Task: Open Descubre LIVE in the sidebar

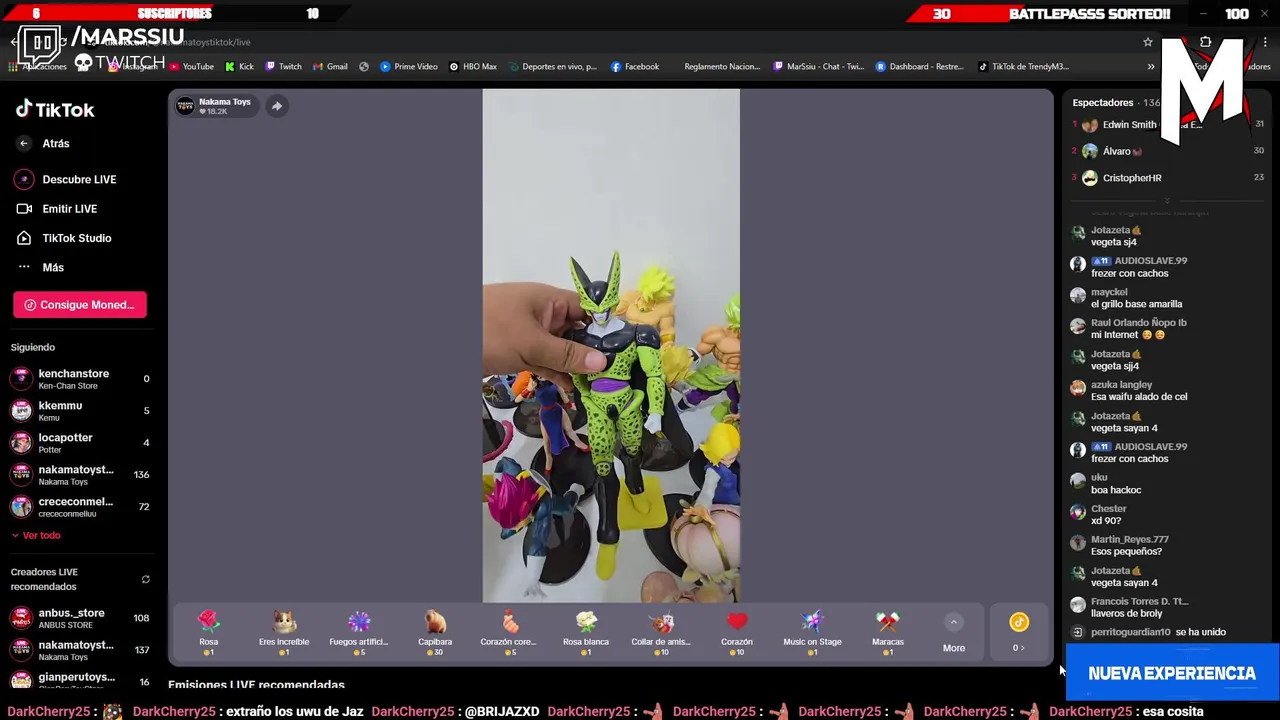Action: (66, 179)
